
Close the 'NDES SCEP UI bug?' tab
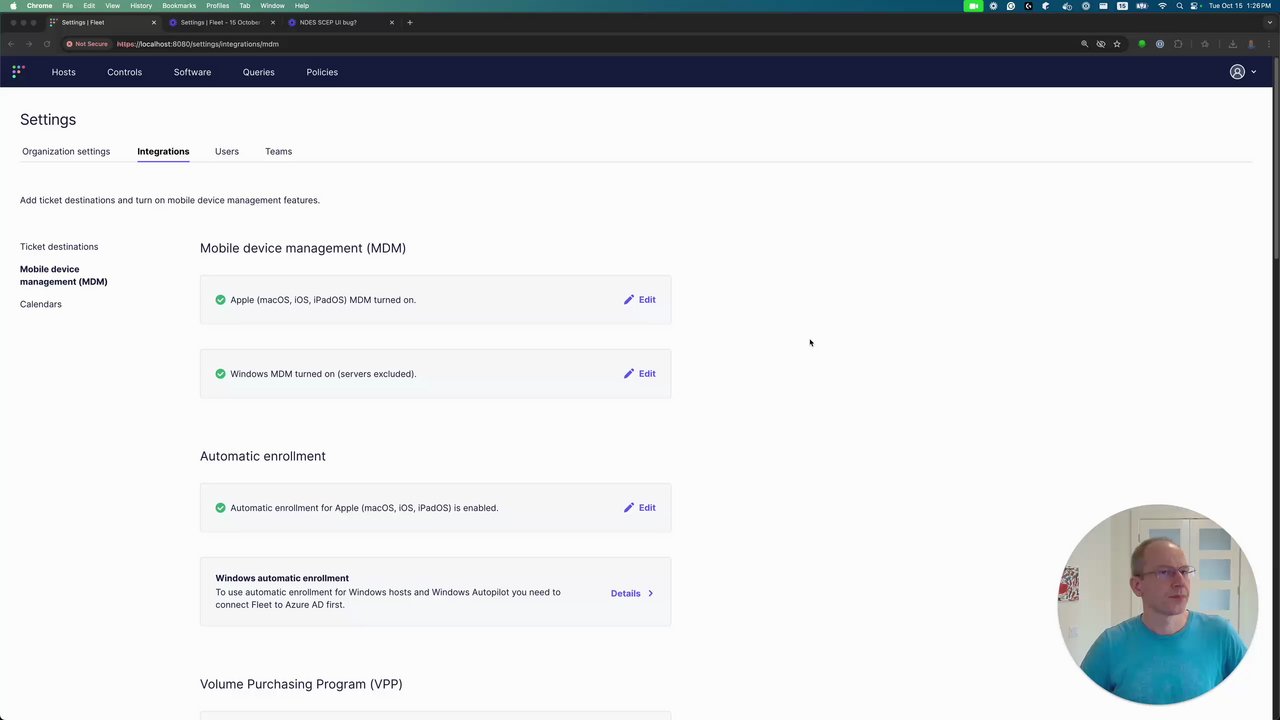pos(392,22)
